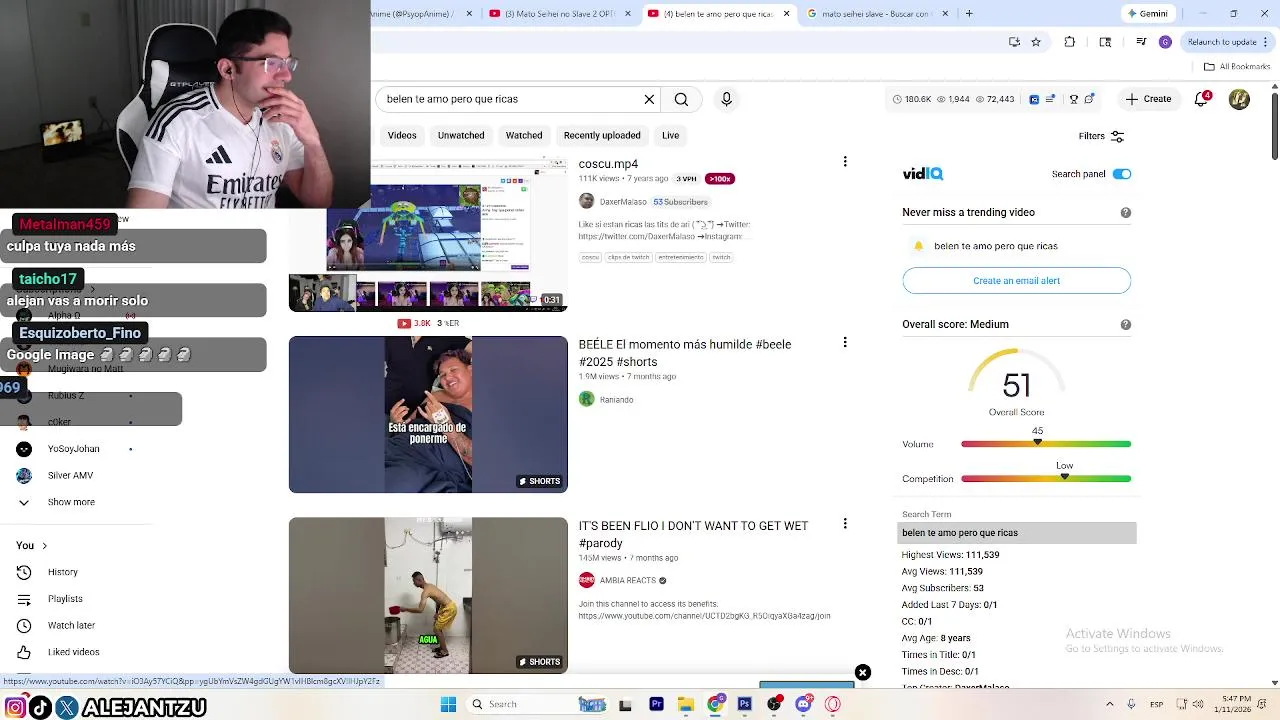Open Premiere Pro from the taskbar
1280x720 pixels.
click(656, 704)
